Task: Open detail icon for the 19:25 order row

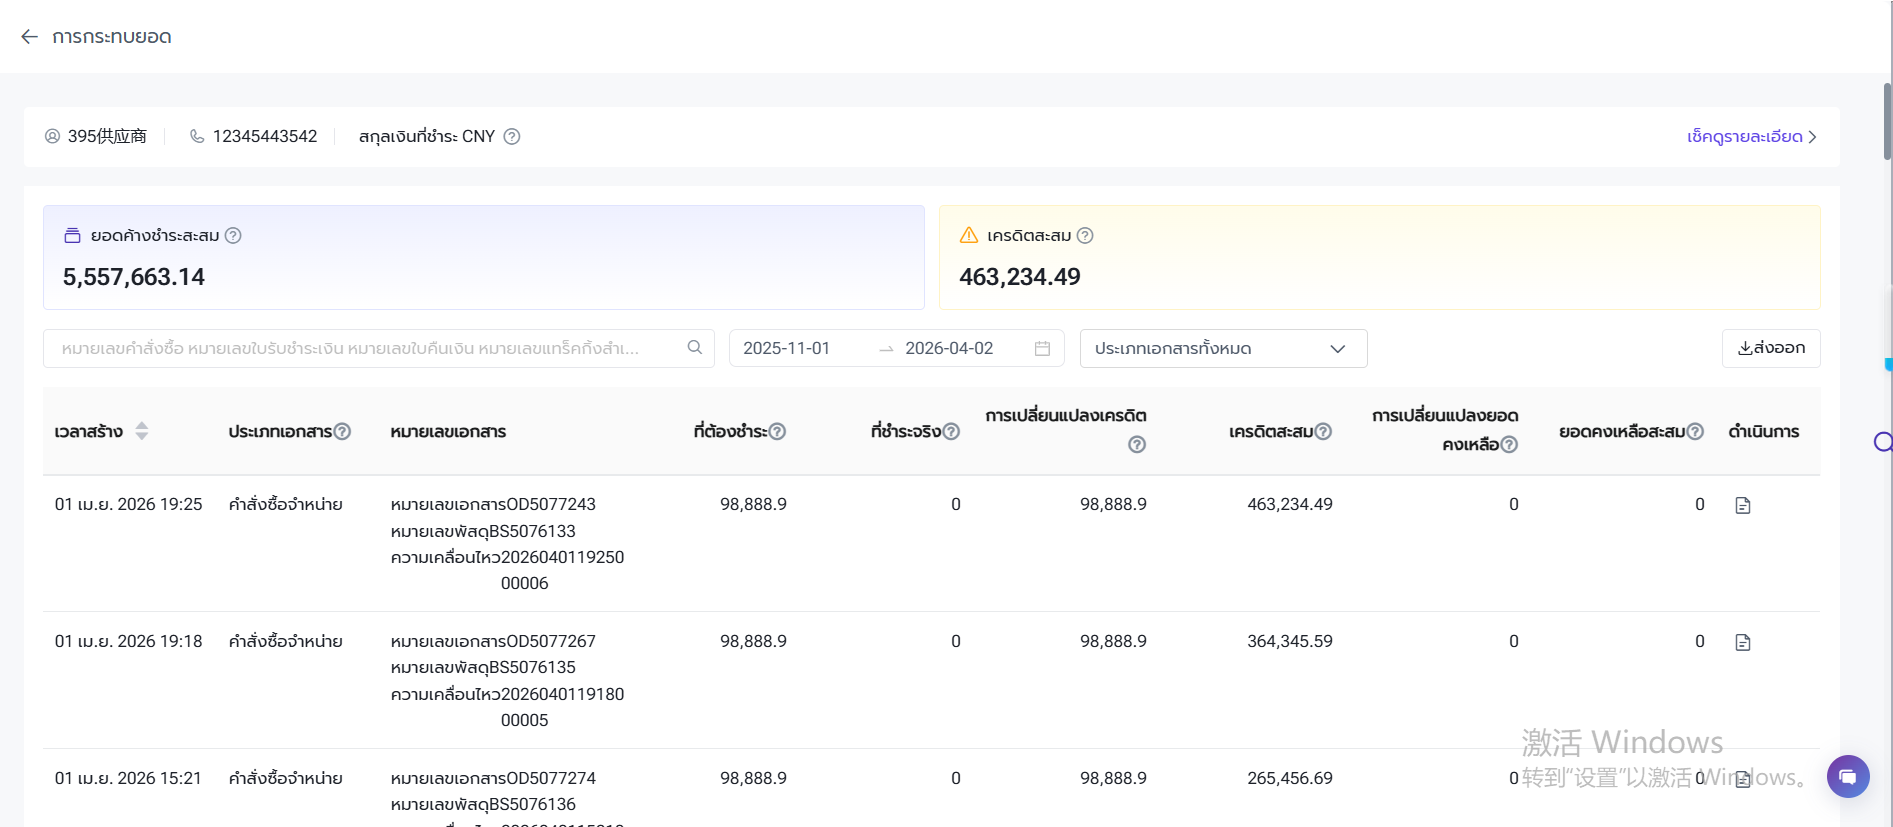Action: click(1742, 506)
